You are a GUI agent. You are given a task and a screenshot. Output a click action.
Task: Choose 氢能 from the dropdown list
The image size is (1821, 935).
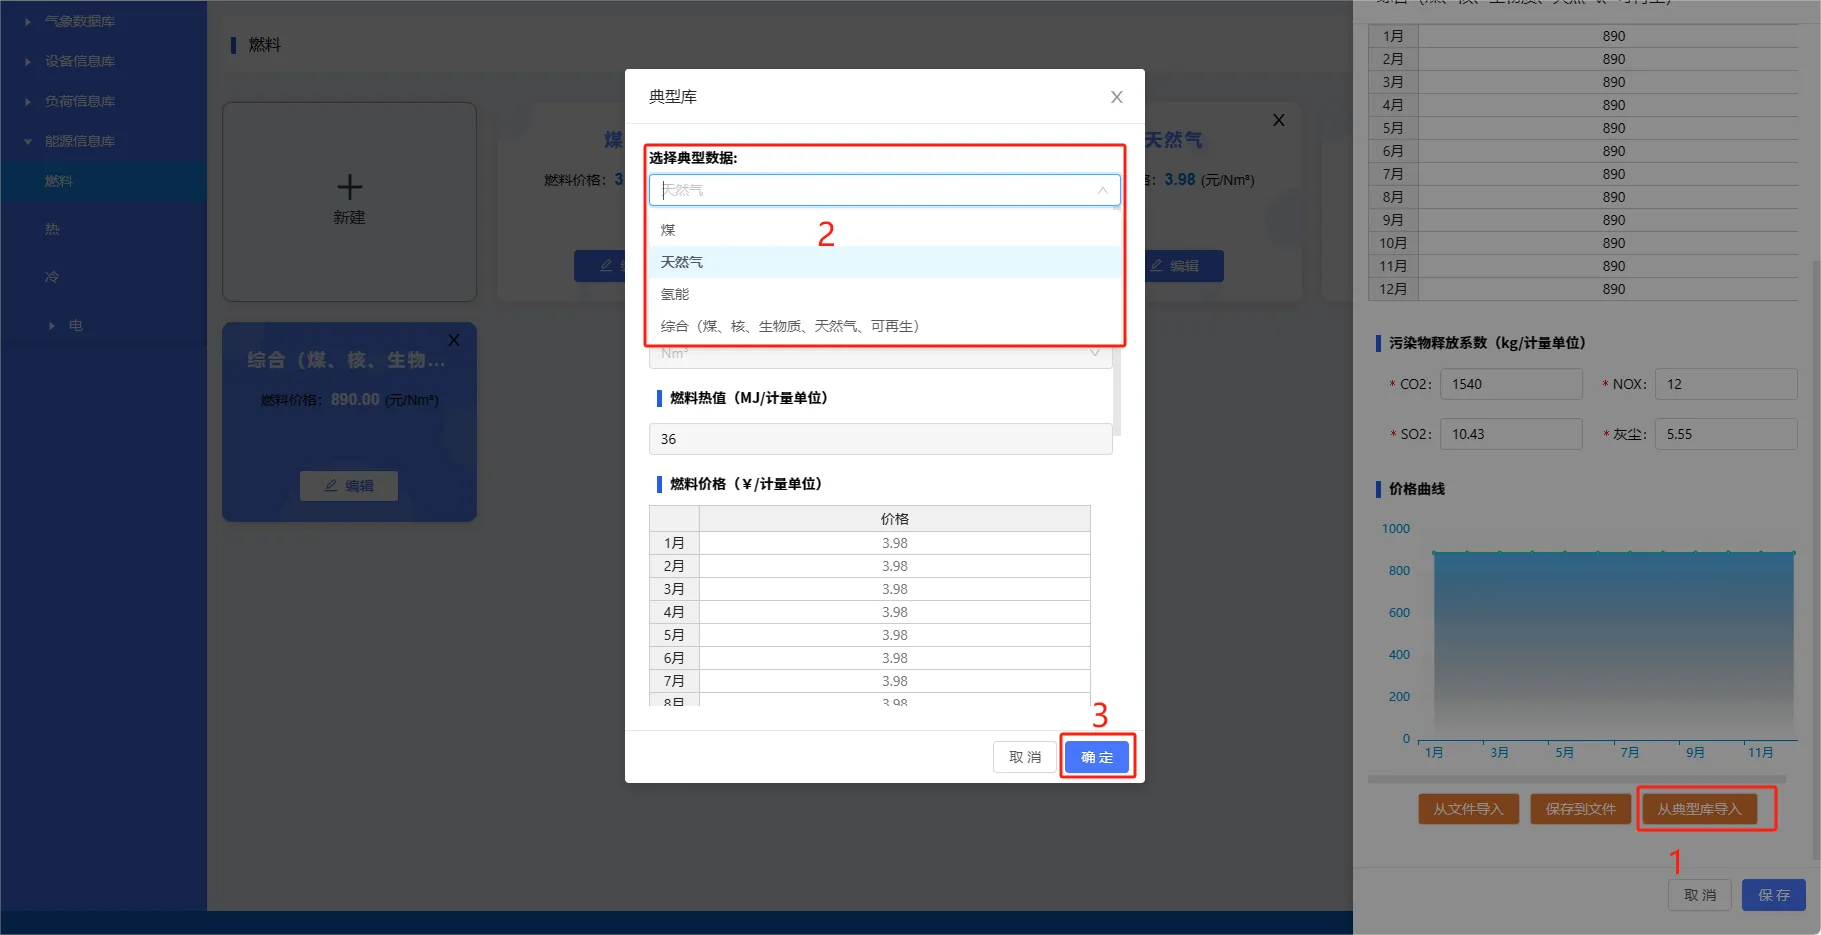click(x=884, y=294)
